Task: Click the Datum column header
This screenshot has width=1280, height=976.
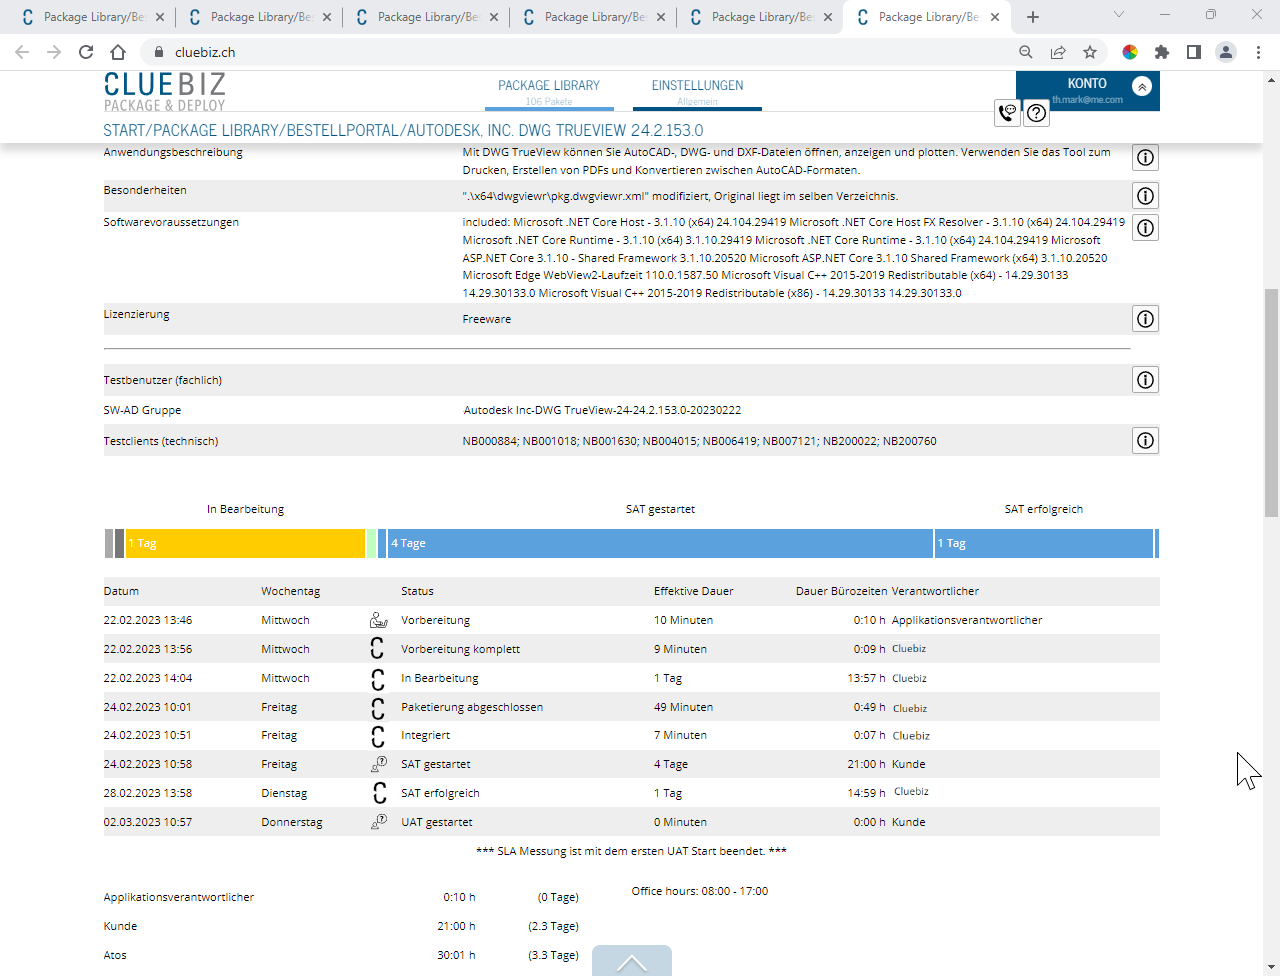Action: point(121,591)
